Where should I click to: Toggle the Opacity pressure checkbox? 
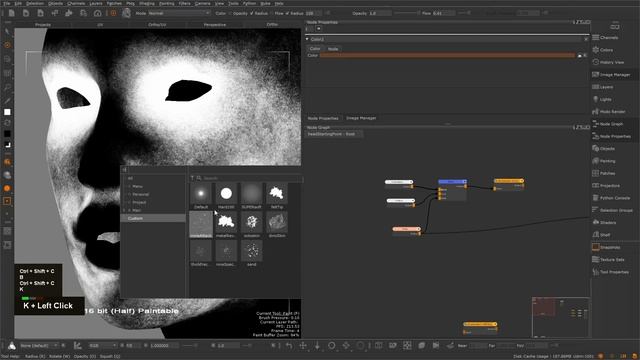(230, 13)
